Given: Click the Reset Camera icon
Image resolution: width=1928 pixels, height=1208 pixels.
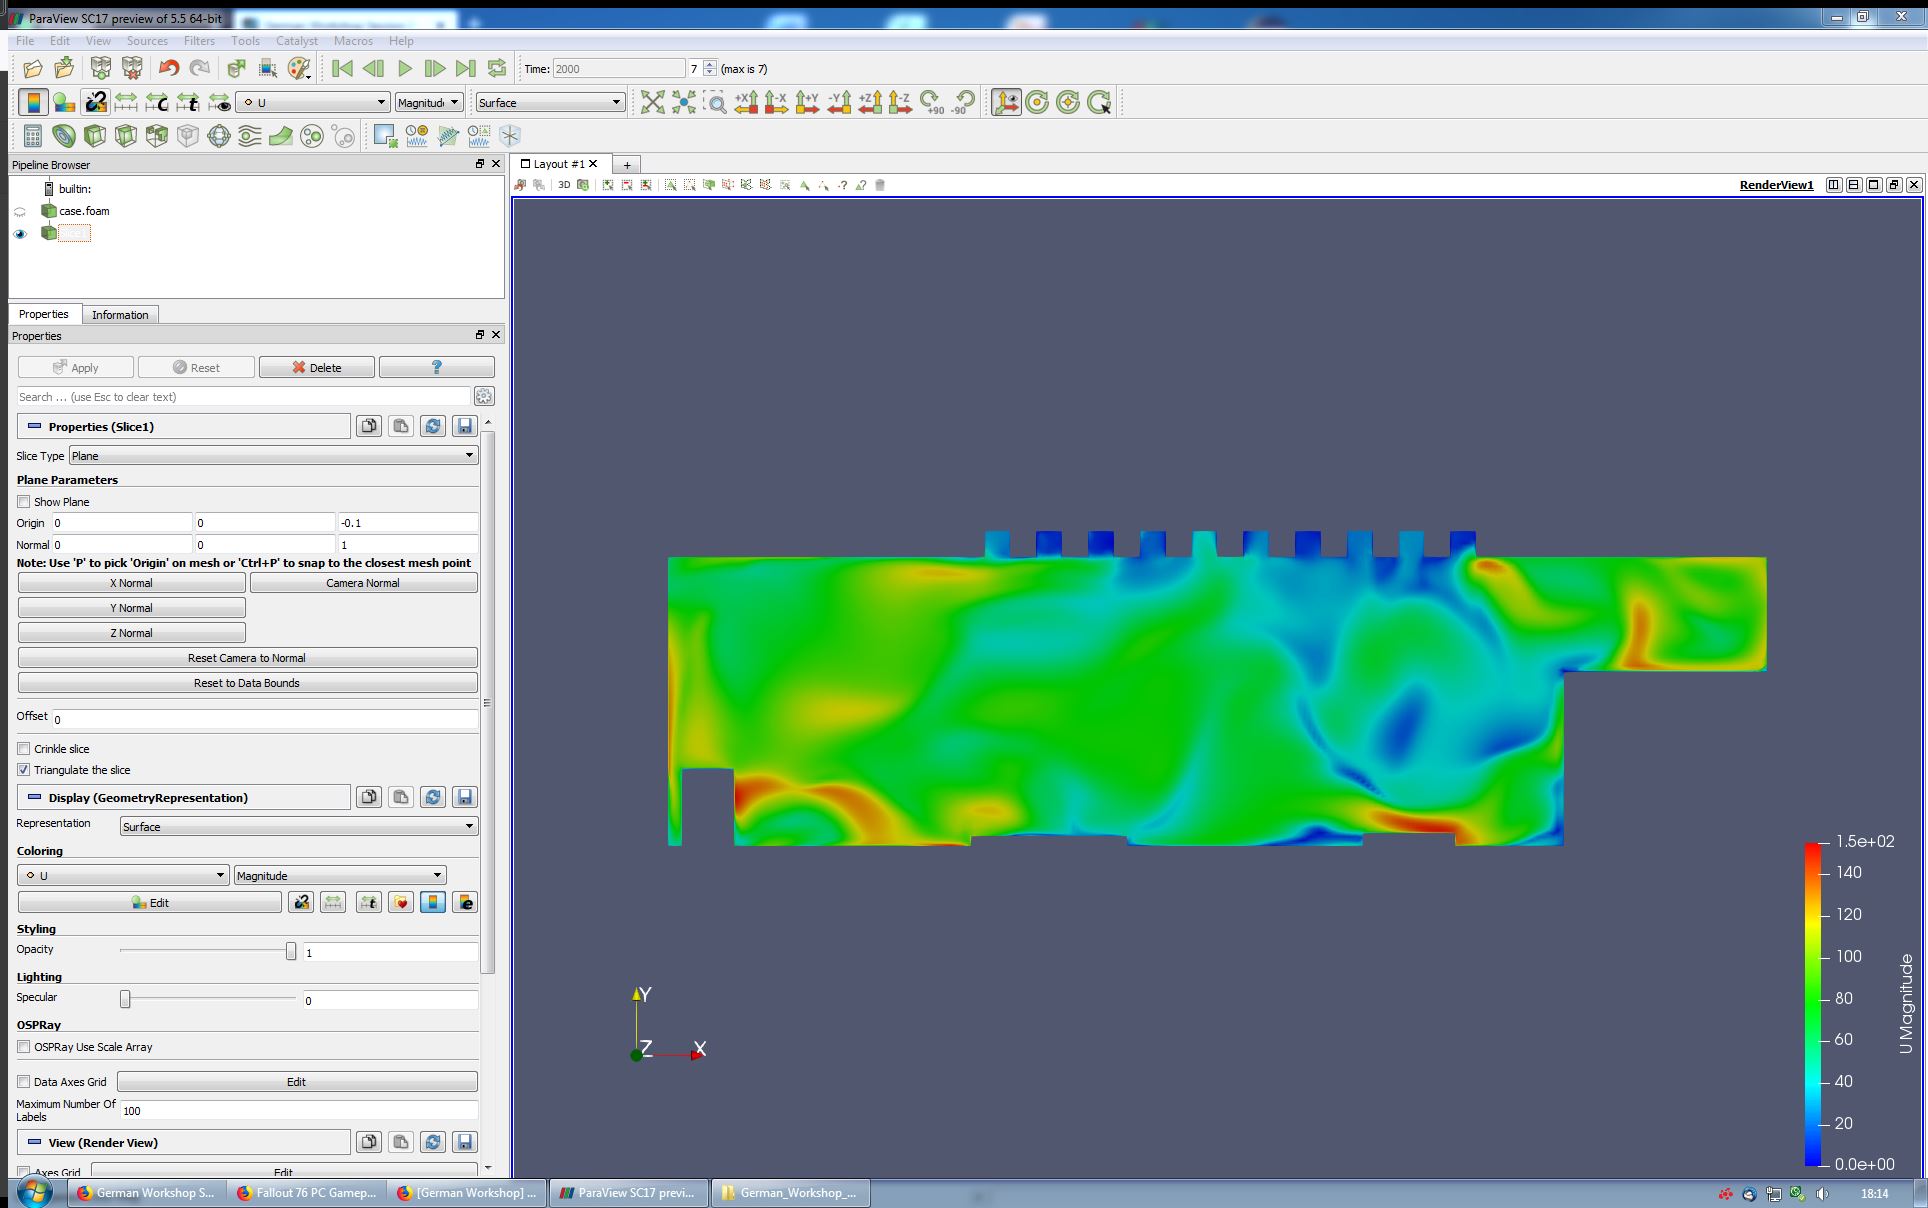Looking at the screenshot, I should (653, 102).
